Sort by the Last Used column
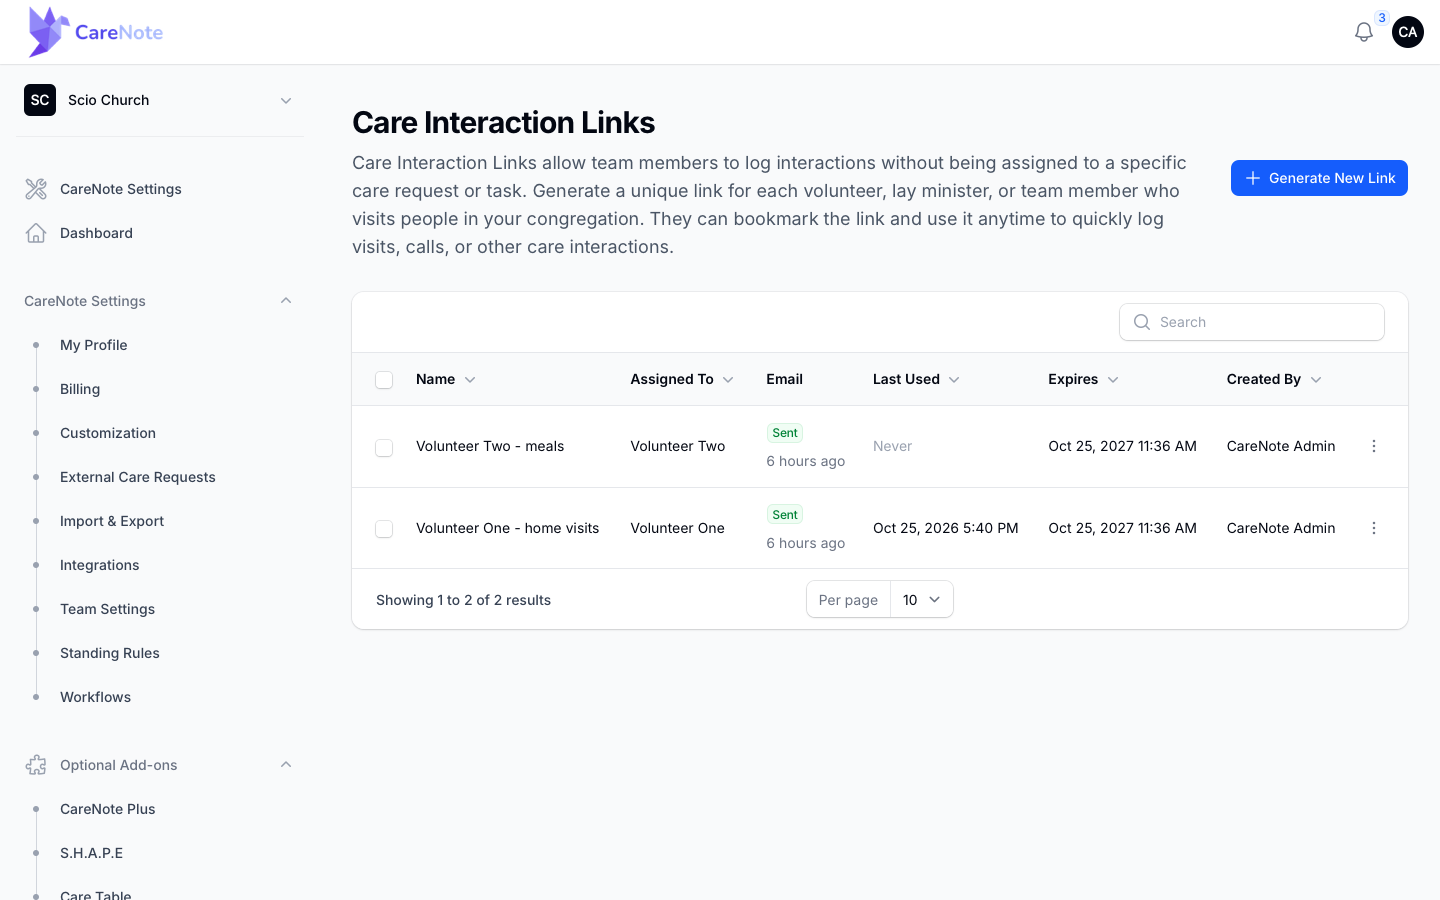1440x900 pixels. pyautogui.click(x=916, y=379)
